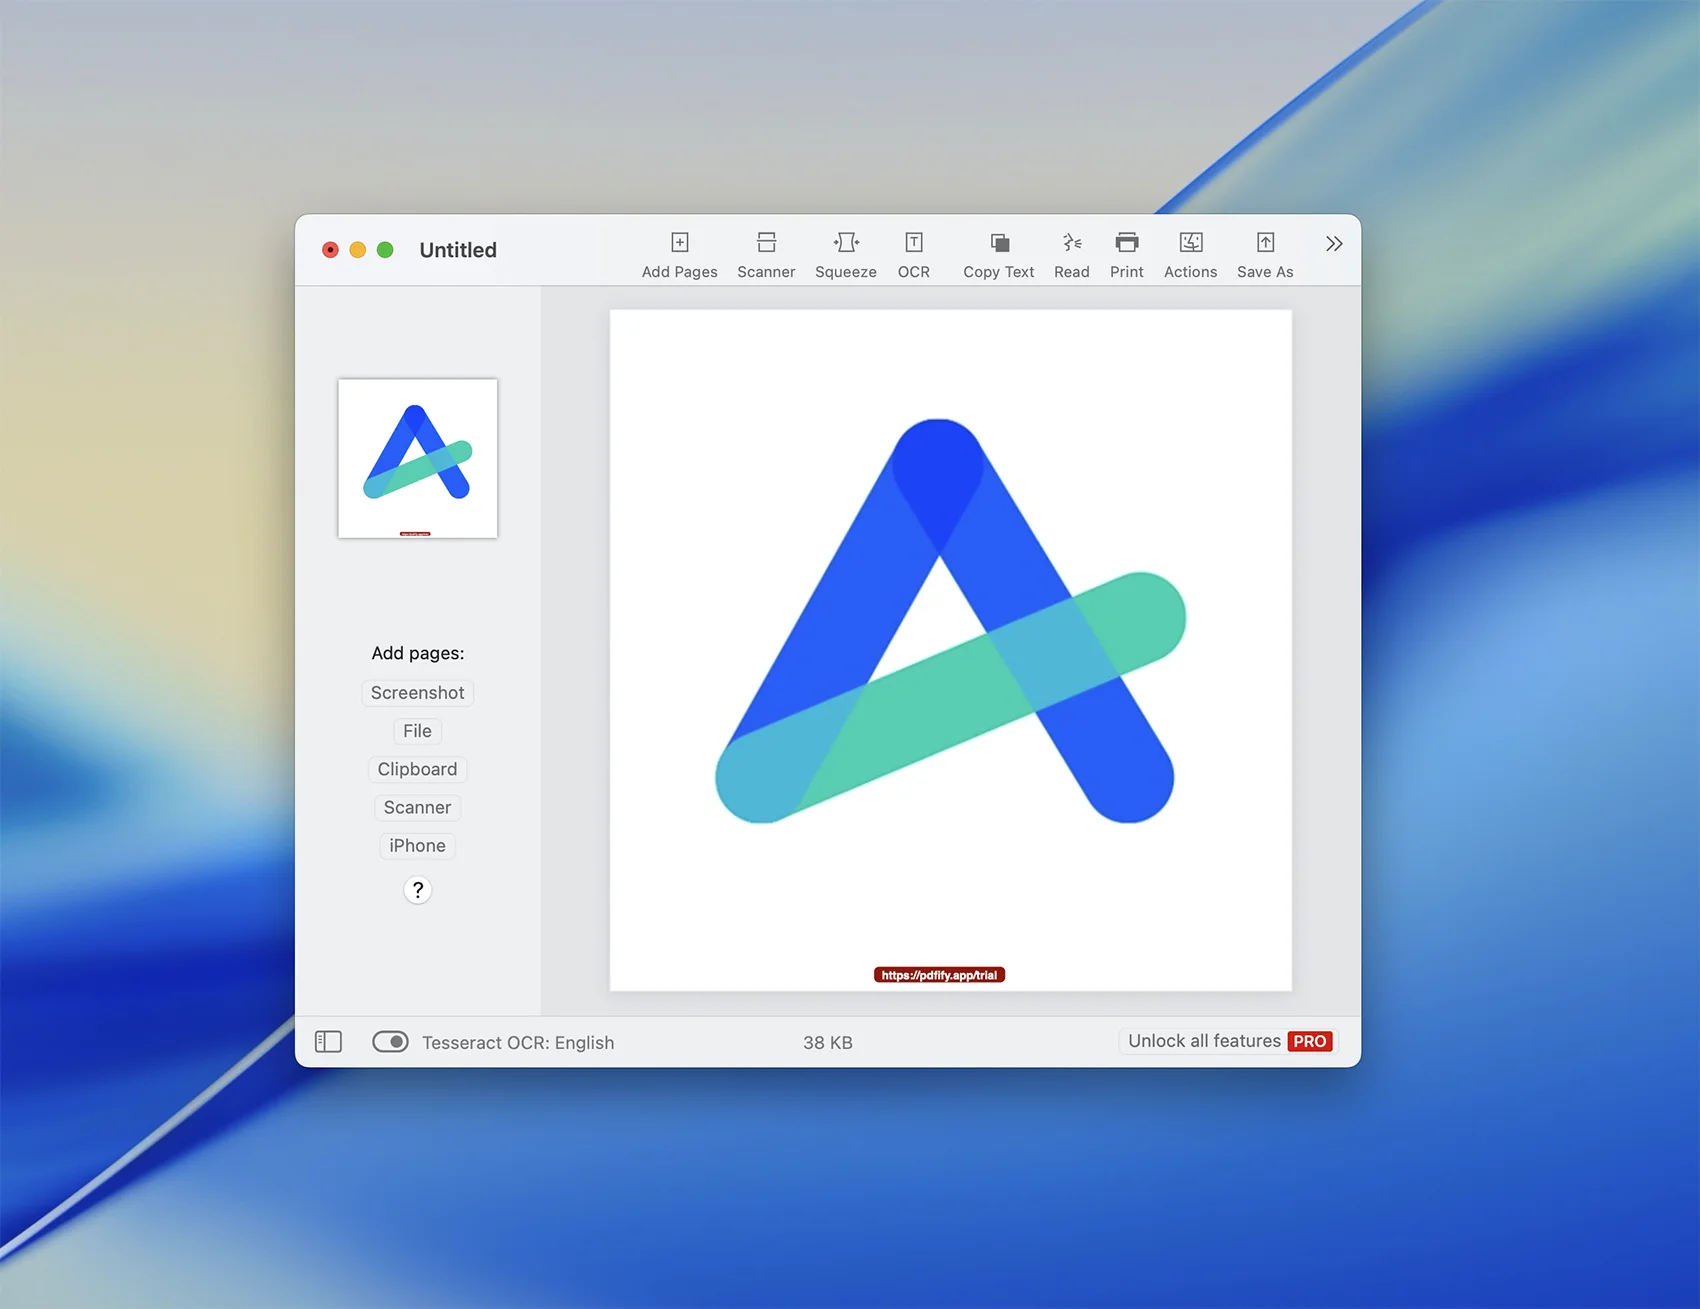Open the Actions toolbar item
This screenshot has width=1700, height=1309.
tap(1190, 243)
